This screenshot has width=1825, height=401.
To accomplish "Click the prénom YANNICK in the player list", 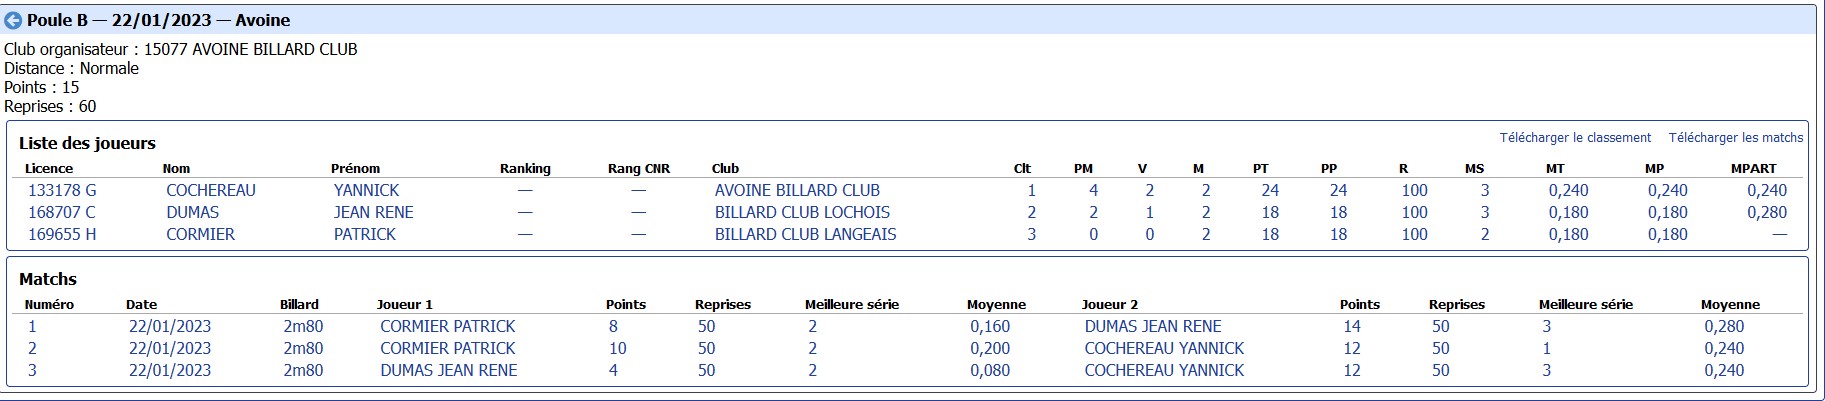I will click(367, 190).
